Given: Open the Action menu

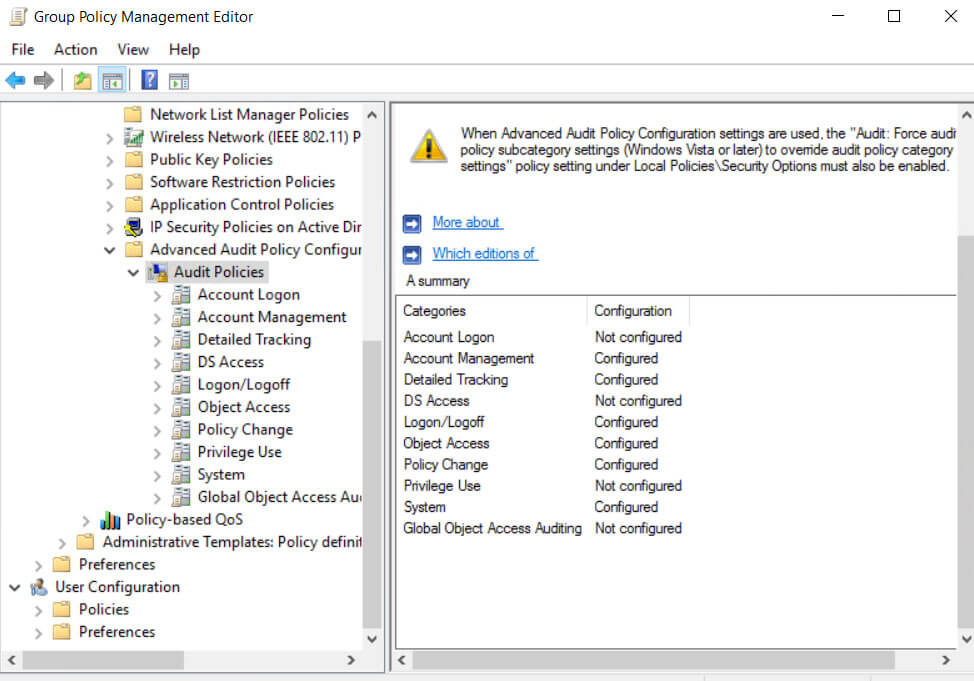Looking at the screenshot, I should pyautogui.click(x=76, y=49).
